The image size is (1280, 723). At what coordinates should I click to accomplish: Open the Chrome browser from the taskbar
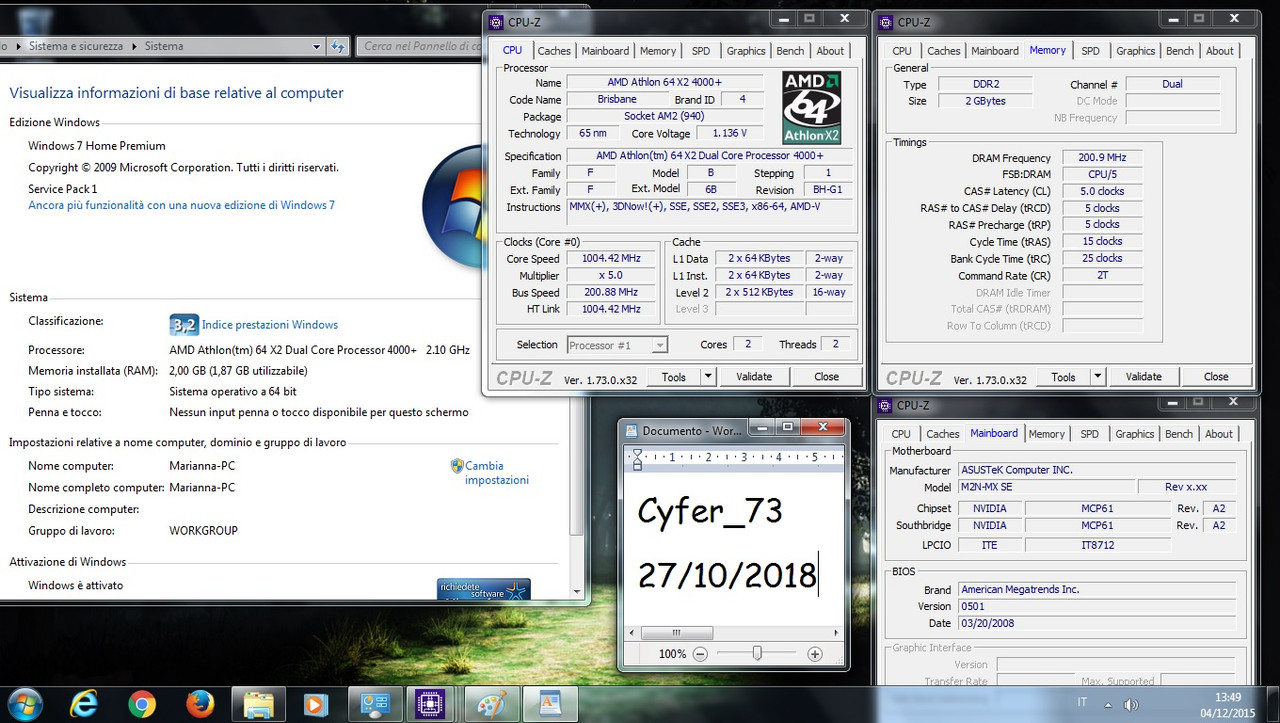pos(142,703)
